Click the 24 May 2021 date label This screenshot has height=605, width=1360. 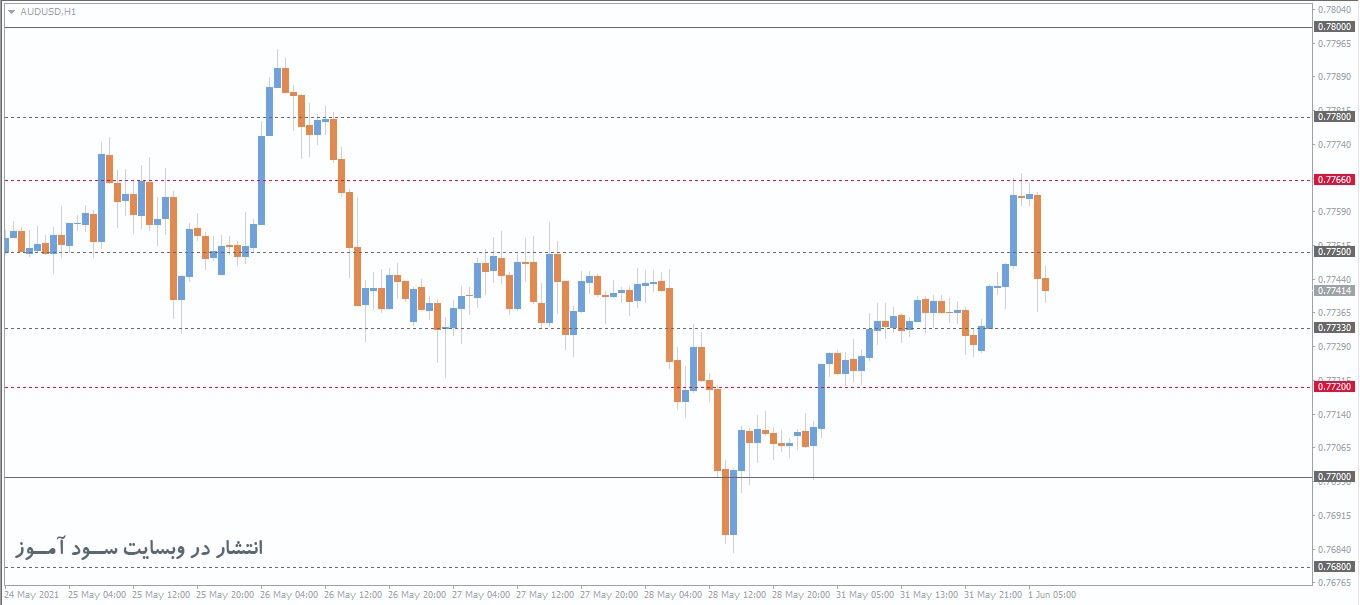pyautogui.click(x=31, y=594)
